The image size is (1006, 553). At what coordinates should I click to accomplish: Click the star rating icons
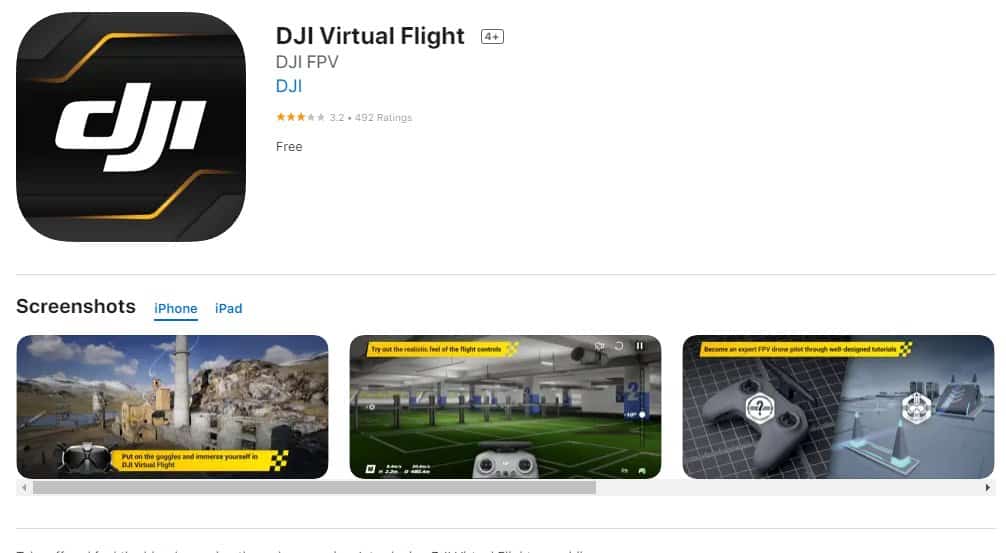coord(300,117)
